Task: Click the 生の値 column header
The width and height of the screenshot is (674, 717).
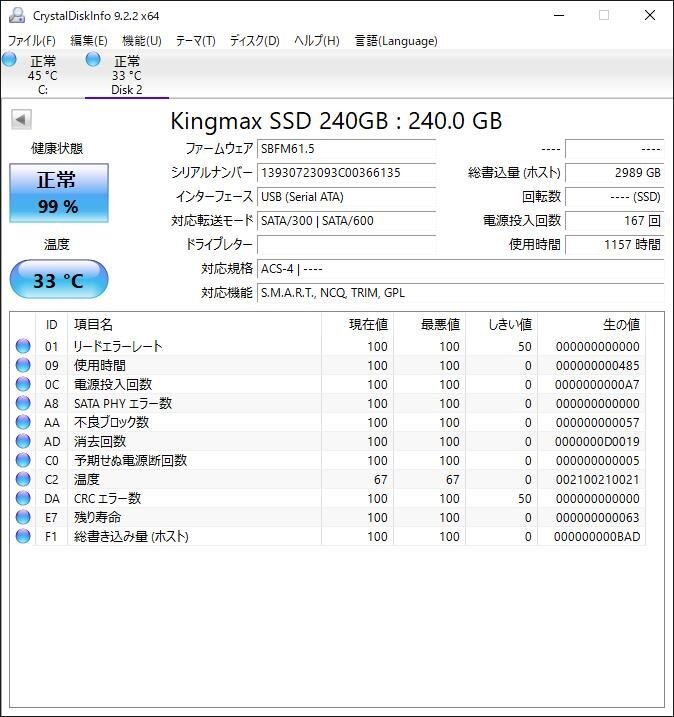Action: point(592,325)
